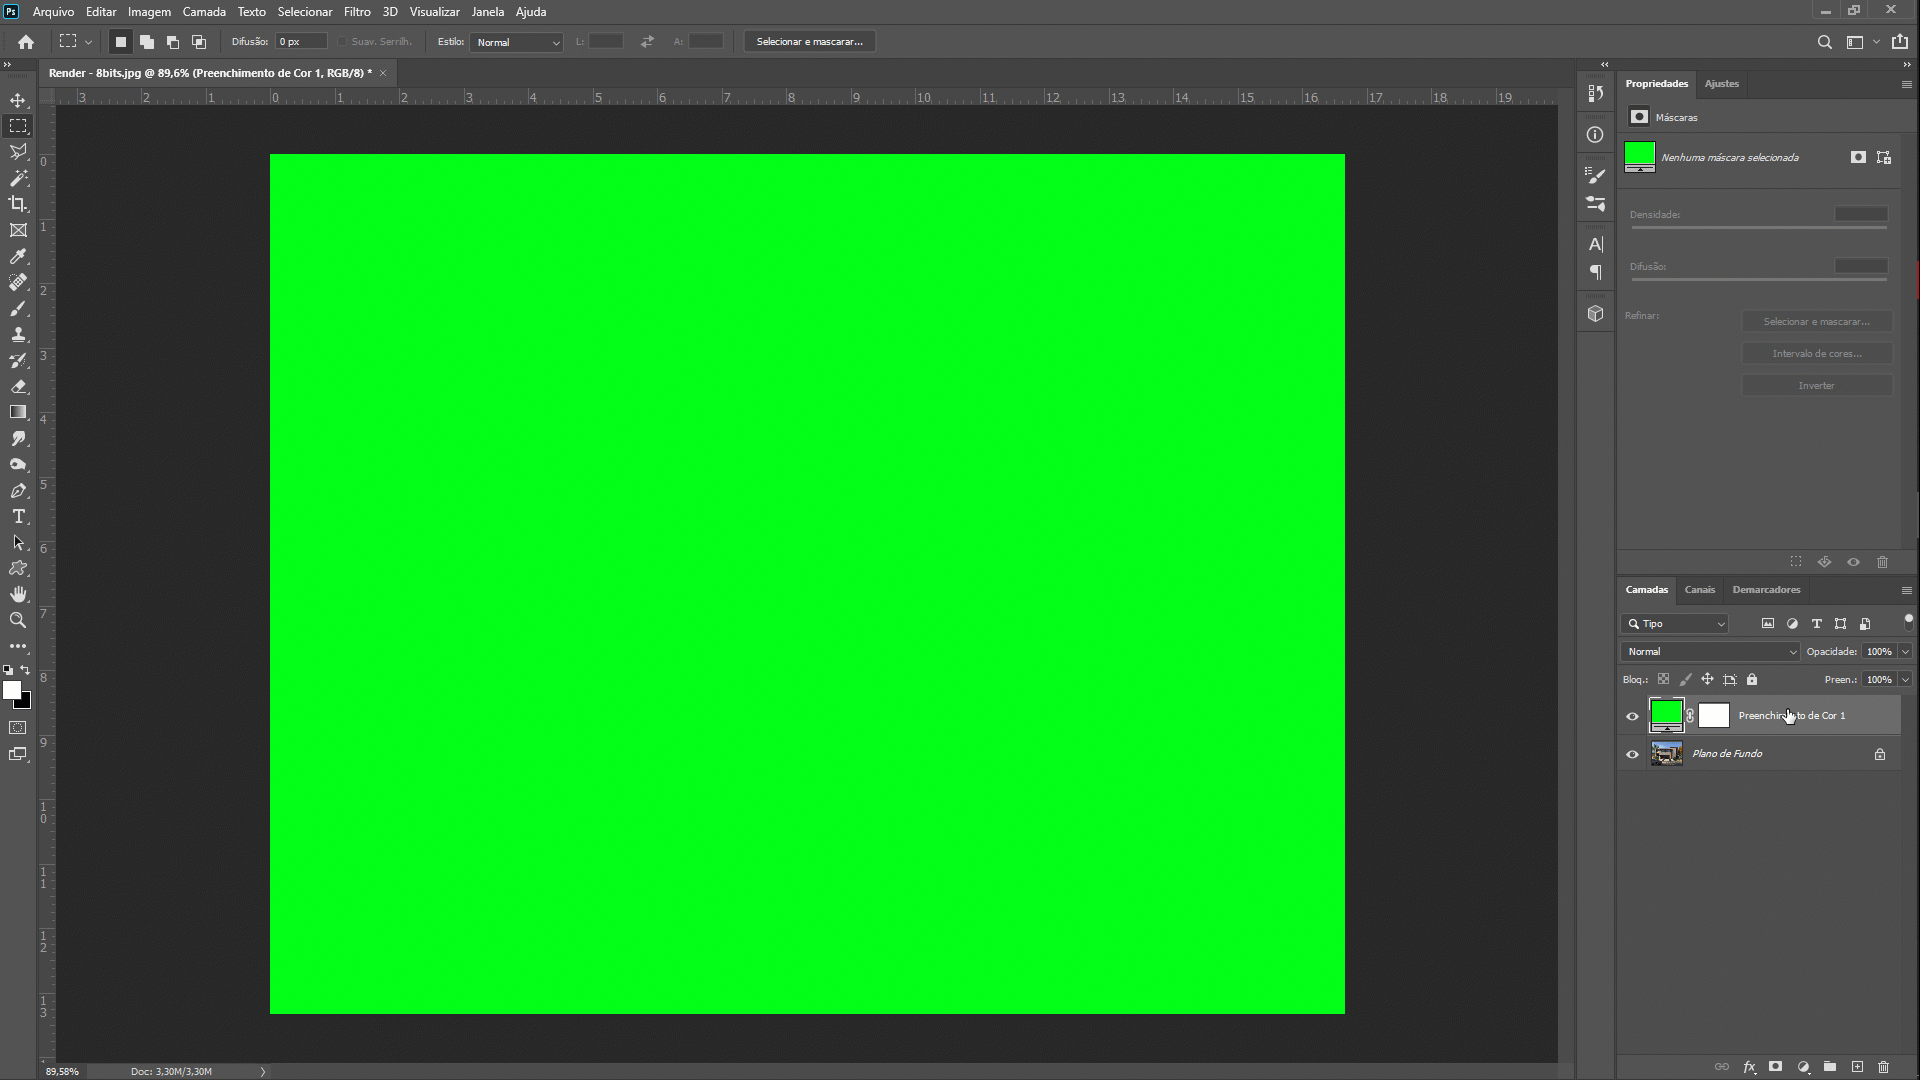Select the Eyedropper tool
The image size is (1920, 1080).
pos(18,256)
